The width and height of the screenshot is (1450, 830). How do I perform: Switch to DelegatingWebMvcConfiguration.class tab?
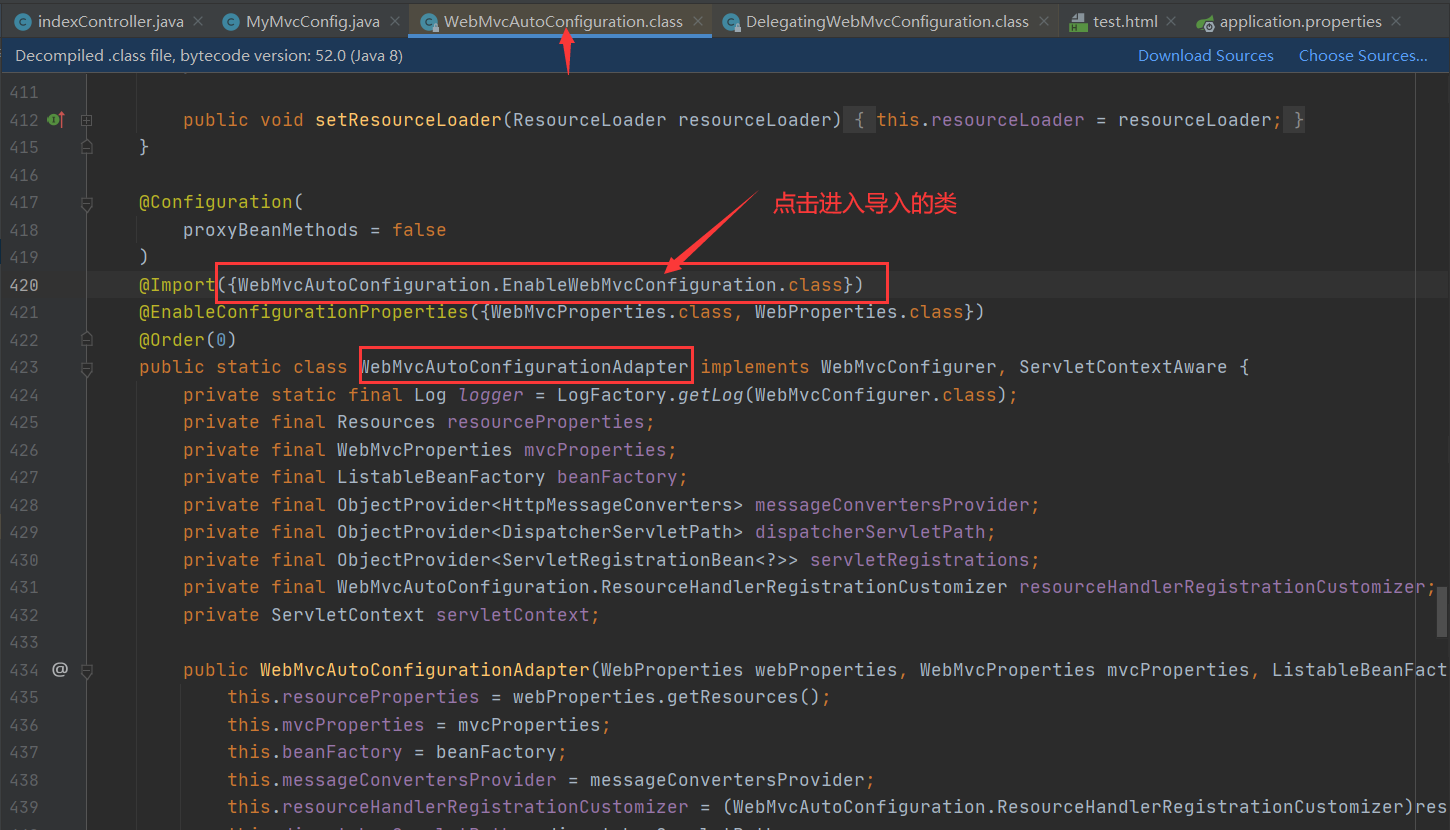coord(887,21)
